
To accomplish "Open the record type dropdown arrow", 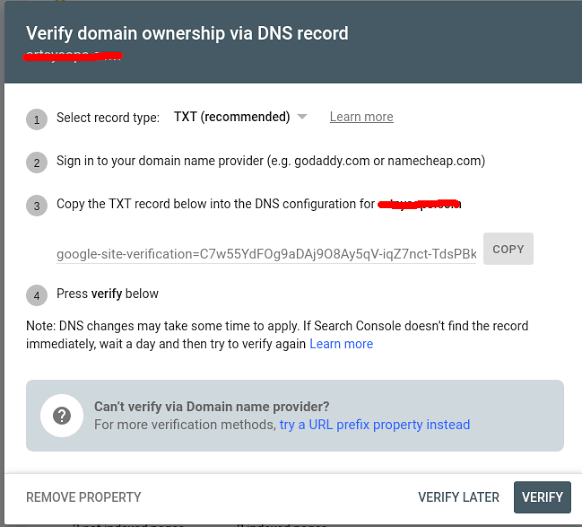I will tap(303, 117).
